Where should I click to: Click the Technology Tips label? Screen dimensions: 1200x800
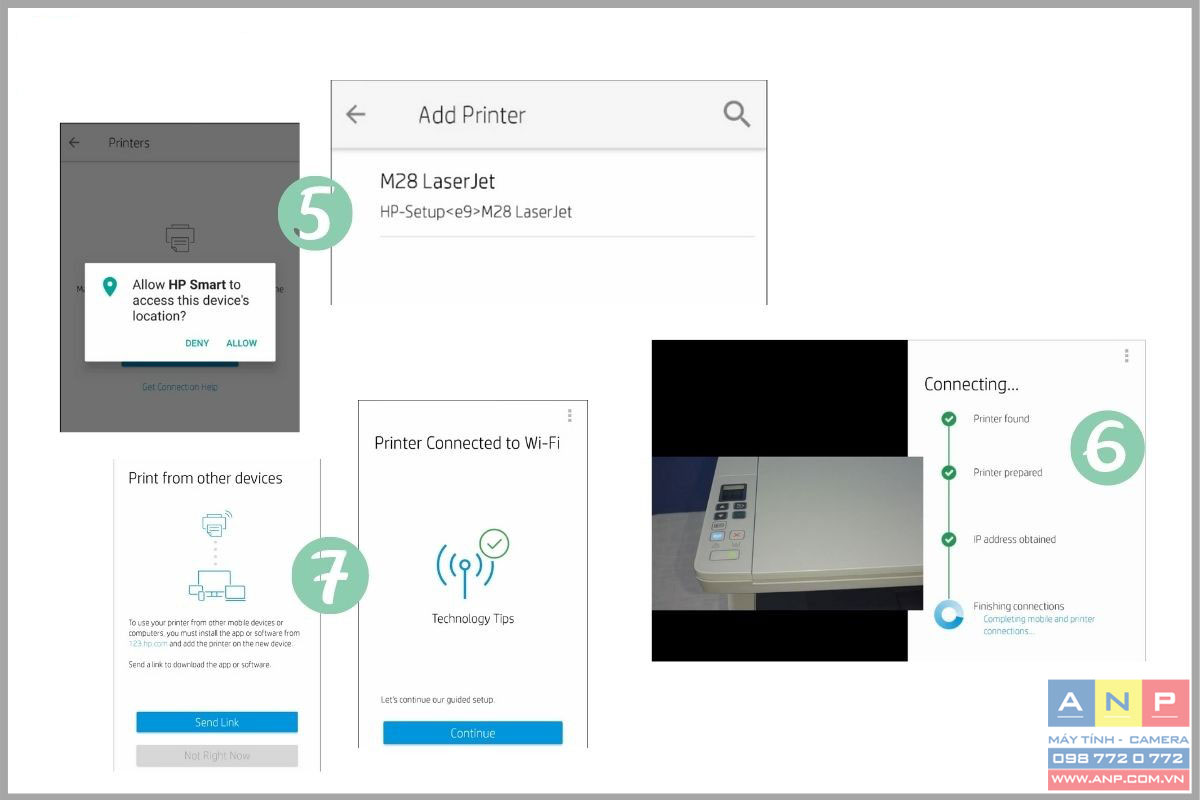coord(473,619)
